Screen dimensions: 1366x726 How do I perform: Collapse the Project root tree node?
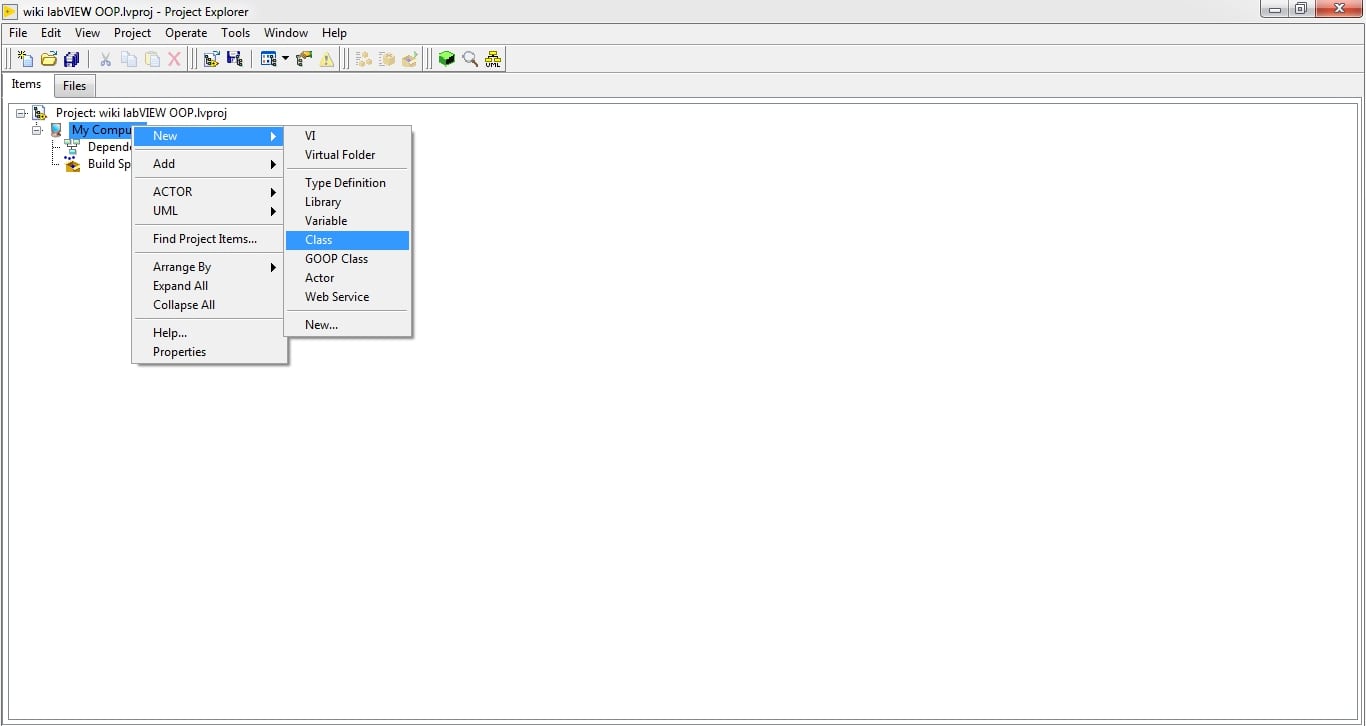[x=22, y=113]
